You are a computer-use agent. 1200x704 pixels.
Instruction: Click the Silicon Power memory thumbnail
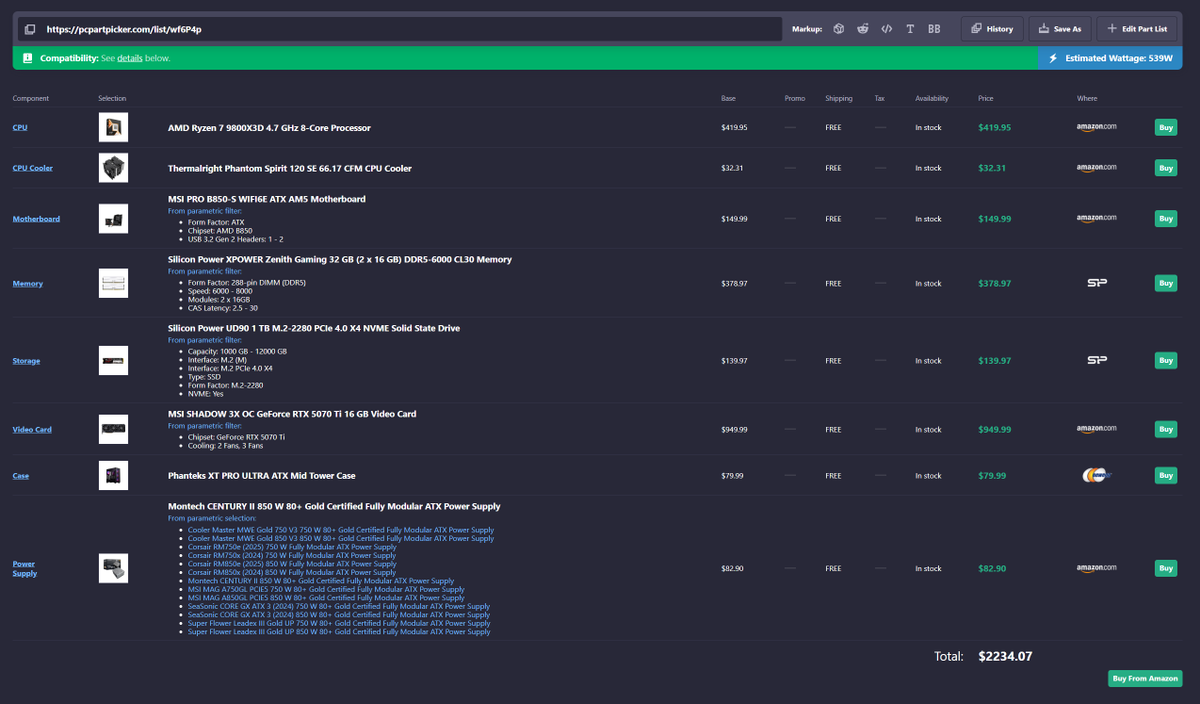click(x=113, y=284)
